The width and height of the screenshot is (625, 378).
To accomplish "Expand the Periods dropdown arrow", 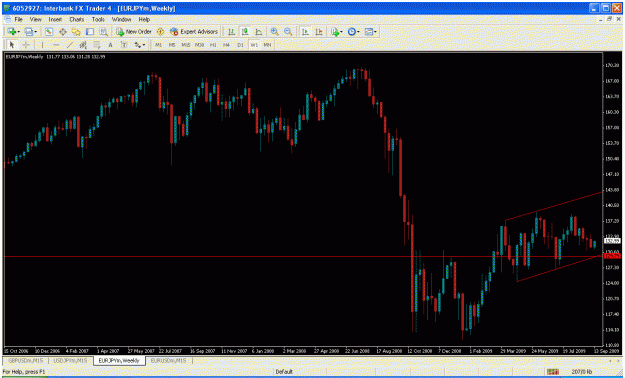I will tap(359, 32).
